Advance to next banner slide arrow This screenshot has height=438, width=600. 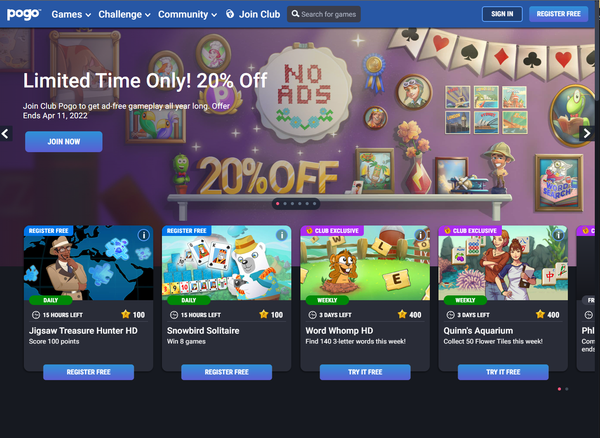pyautogui.click(x=587, y=134)
